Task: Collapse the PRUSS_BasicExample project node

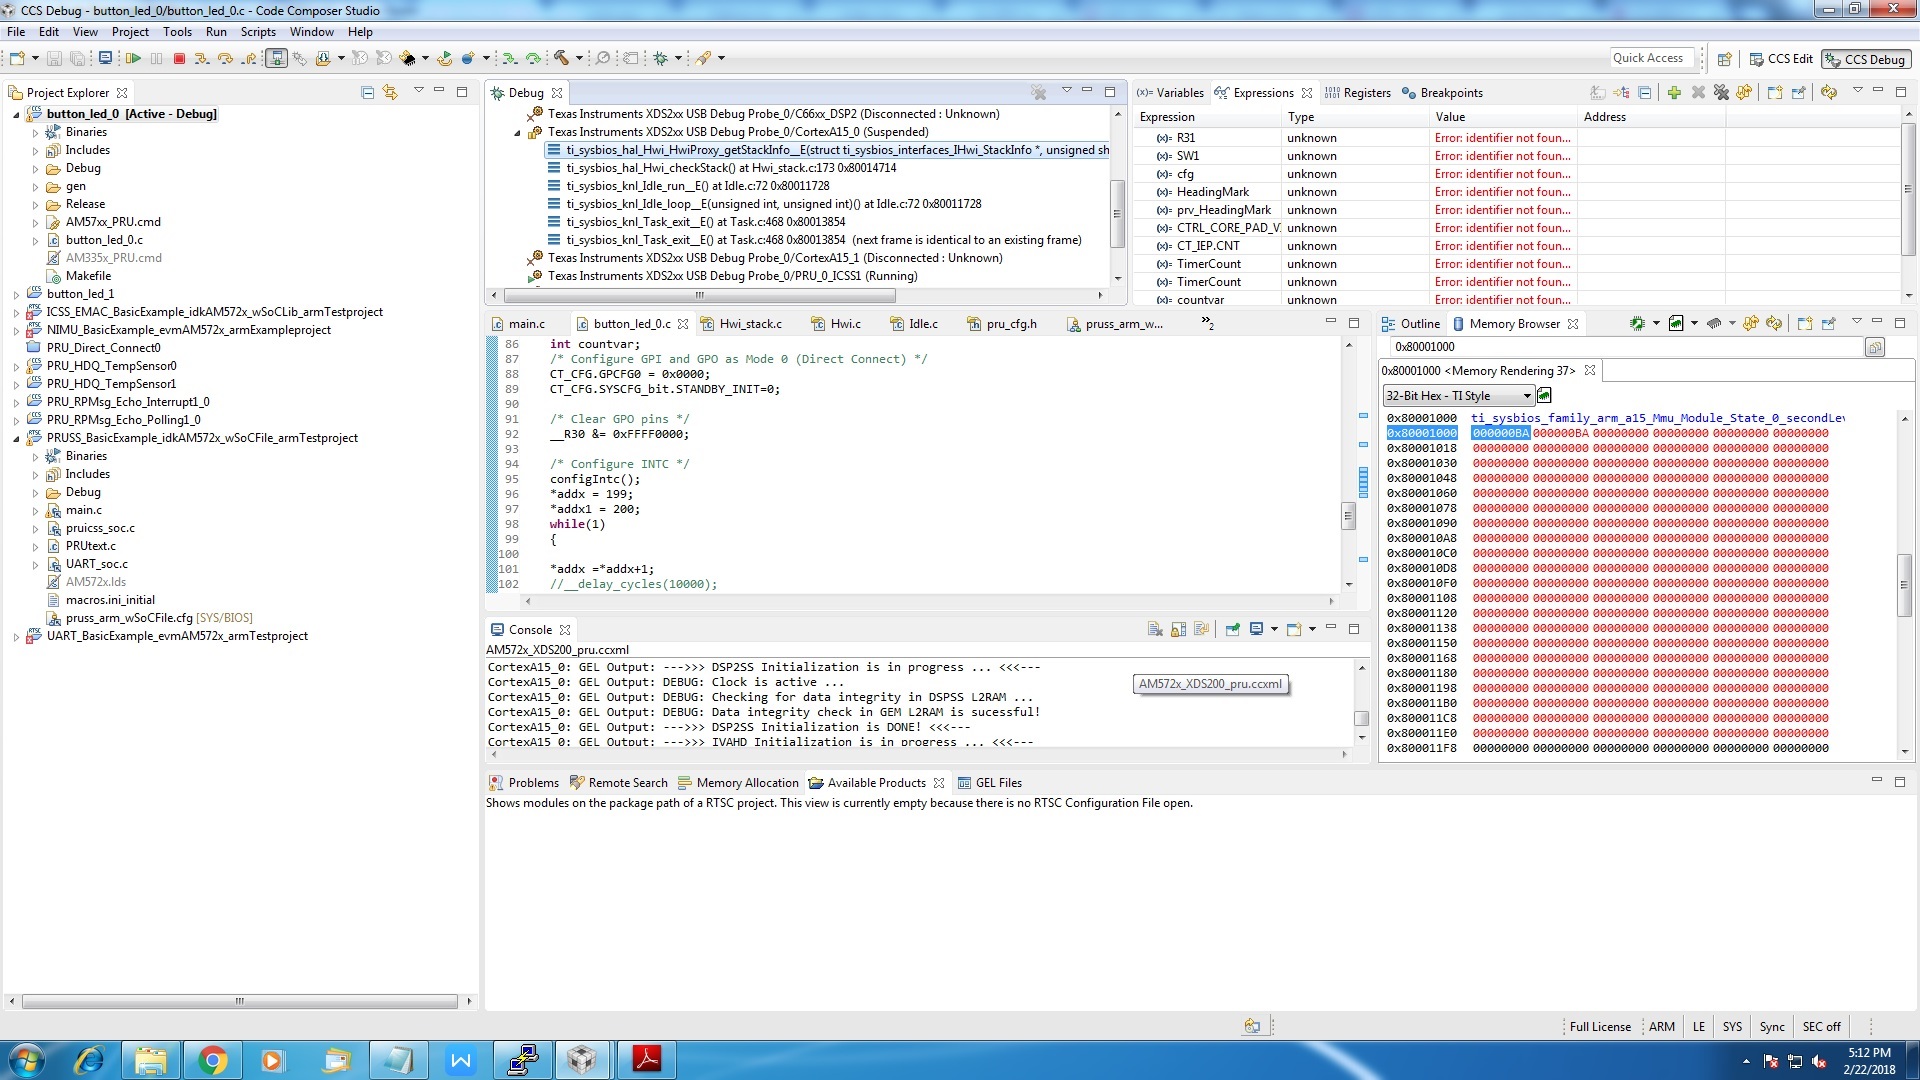Action: 16,438
